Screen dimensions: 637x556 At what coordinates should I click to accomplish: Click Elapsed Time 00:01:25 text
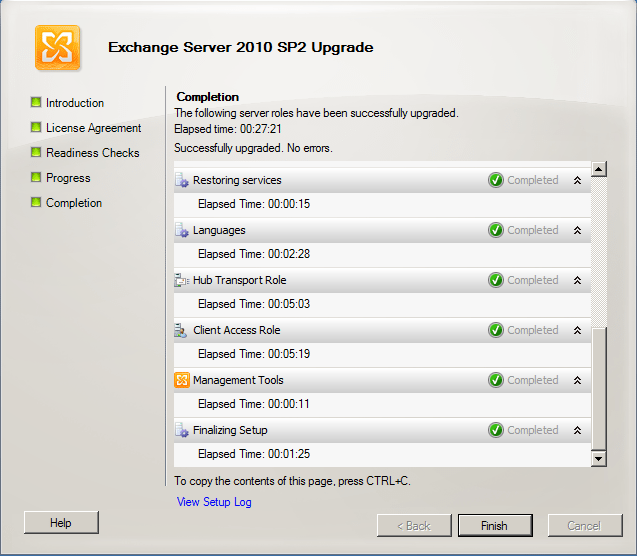coord(254,454)
